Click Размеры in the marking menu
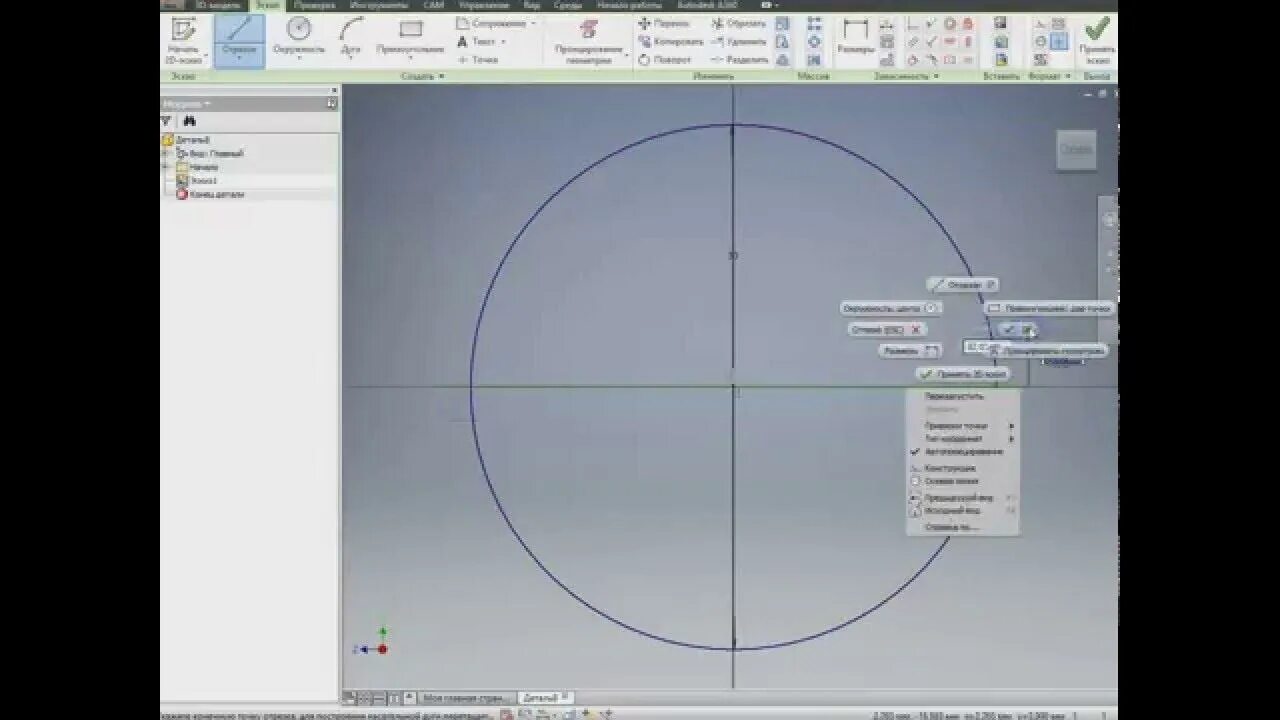Screen dimensions: 1280x720 910,350
